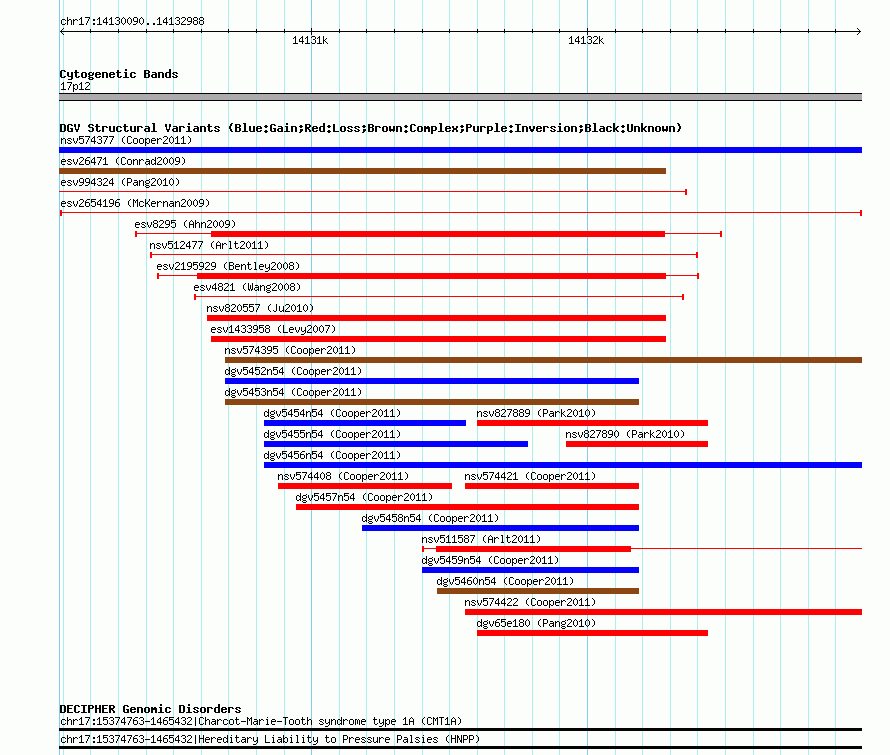Click the nsv574377 (Cooper2011) blue variant bar
The width and height of the screenshot is (890, 755).
point(460,150)
